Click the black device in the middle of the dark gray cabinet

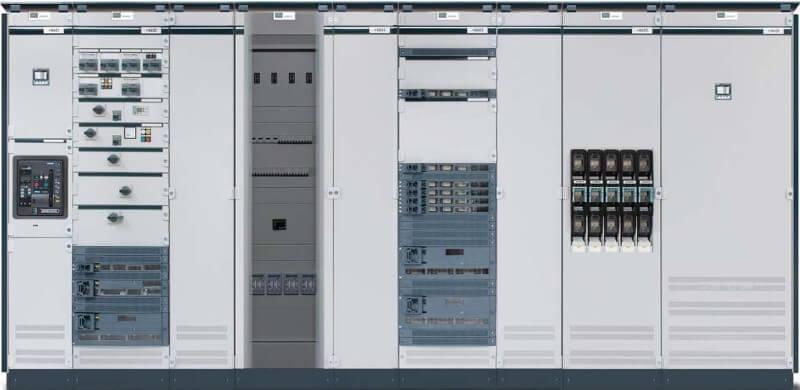279,224
